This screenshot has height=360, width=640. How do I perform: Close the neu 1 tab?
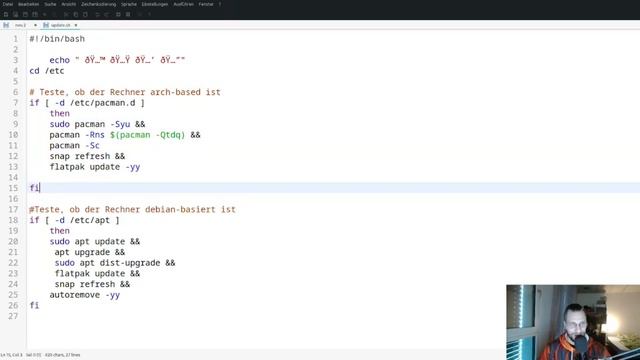(x=35, y=25)
